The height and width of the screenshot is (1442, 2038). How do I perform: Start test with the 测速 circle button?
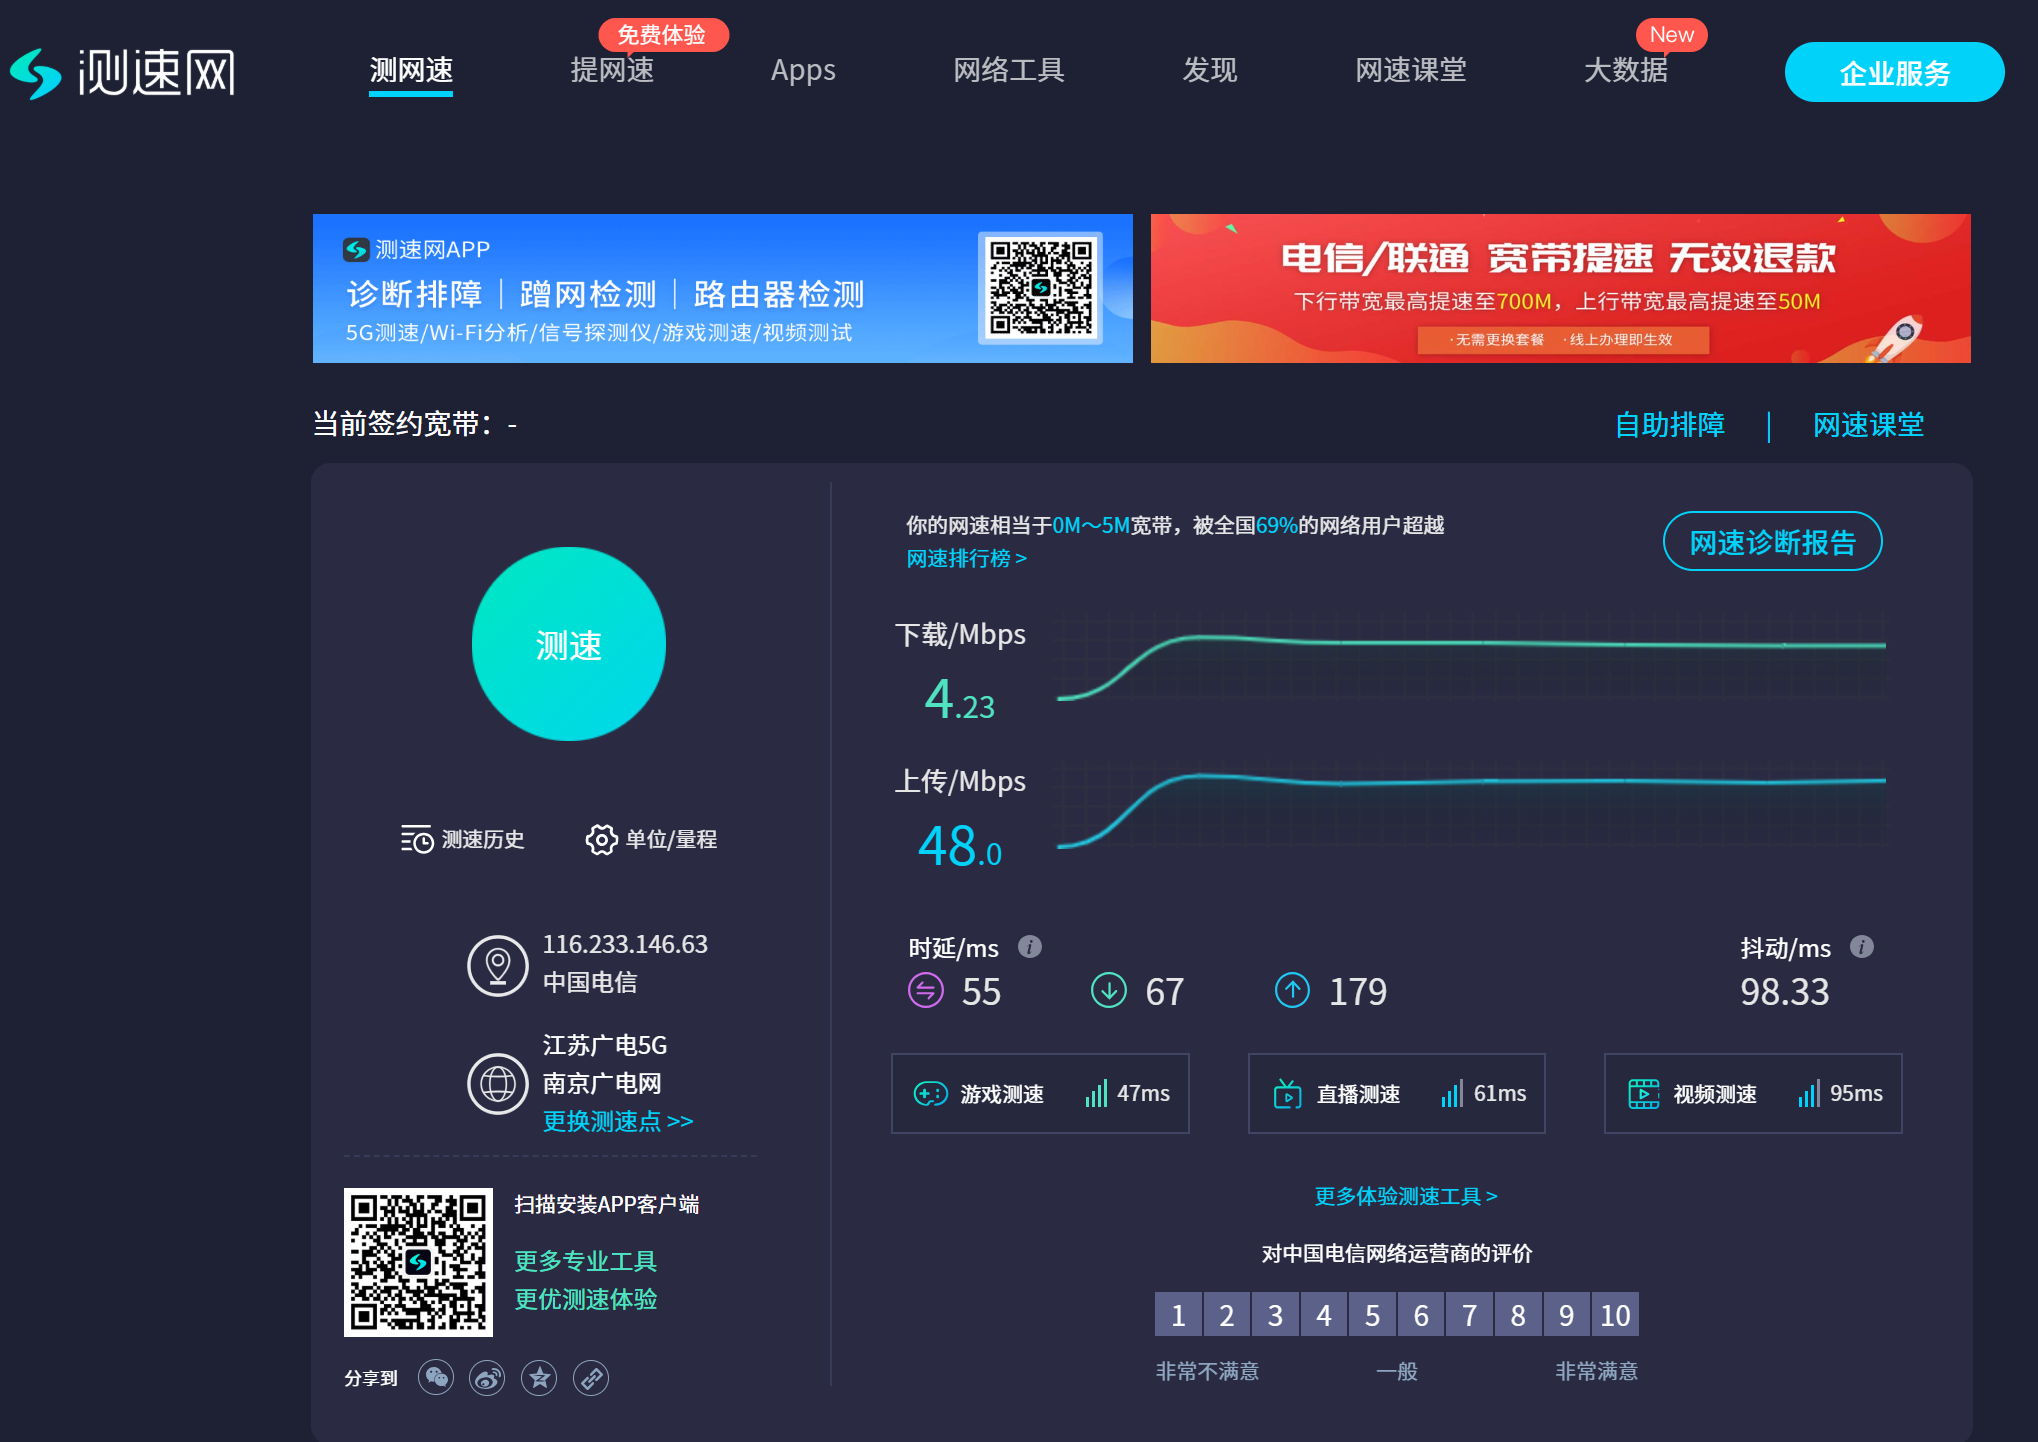pos(569,644)
